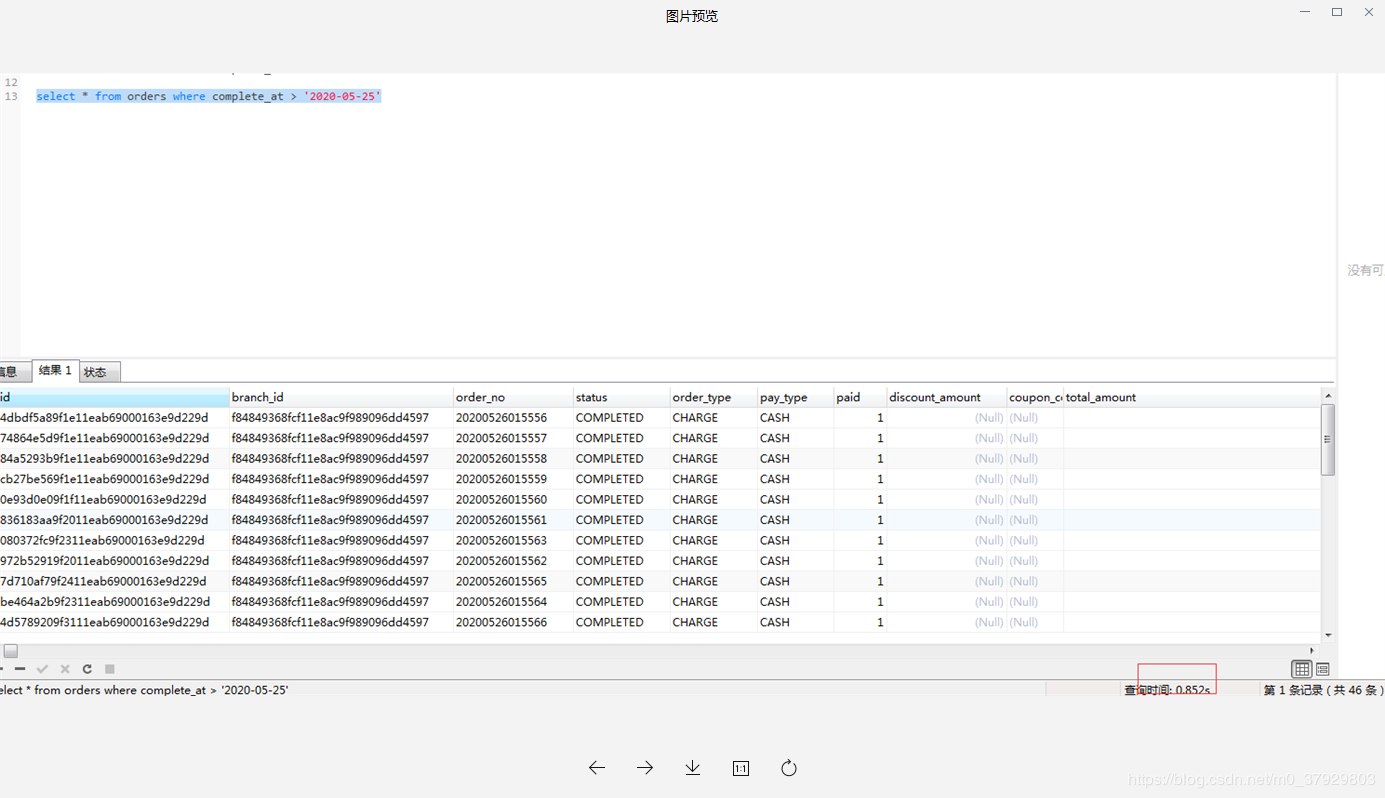This screenshot has height=798, width=1385.
Task: Discard changes with the X icon
Action: [x=65, y=669]
